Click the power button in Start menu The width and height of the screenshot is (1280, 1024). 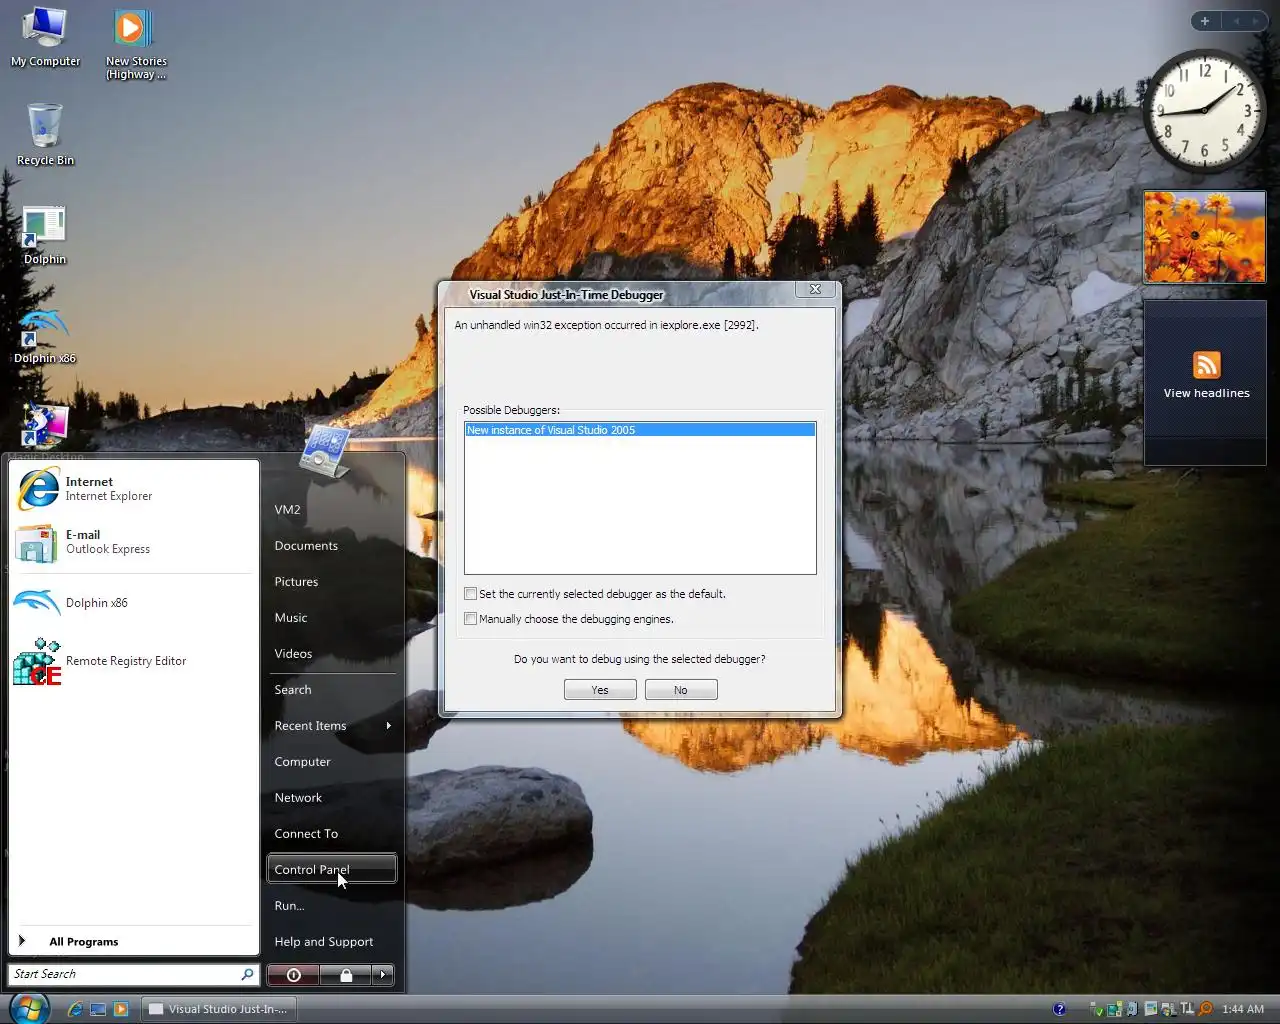click(x=293, y=975)
